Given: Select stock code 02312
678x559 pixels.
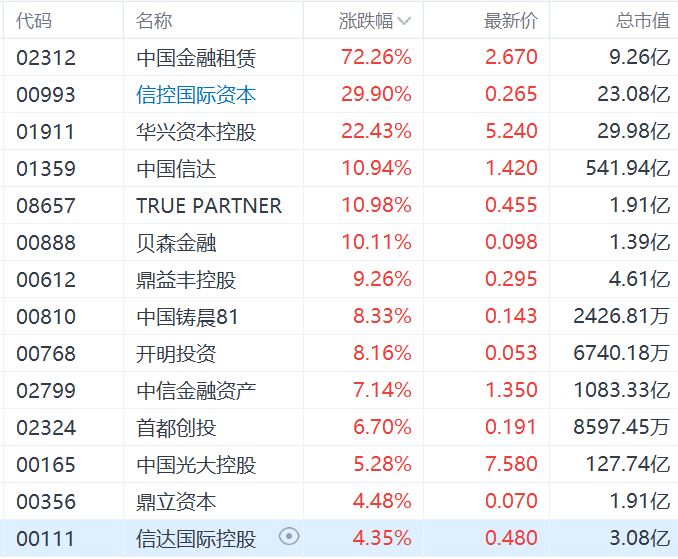Looking at the screenshot, I should [46, 57].
